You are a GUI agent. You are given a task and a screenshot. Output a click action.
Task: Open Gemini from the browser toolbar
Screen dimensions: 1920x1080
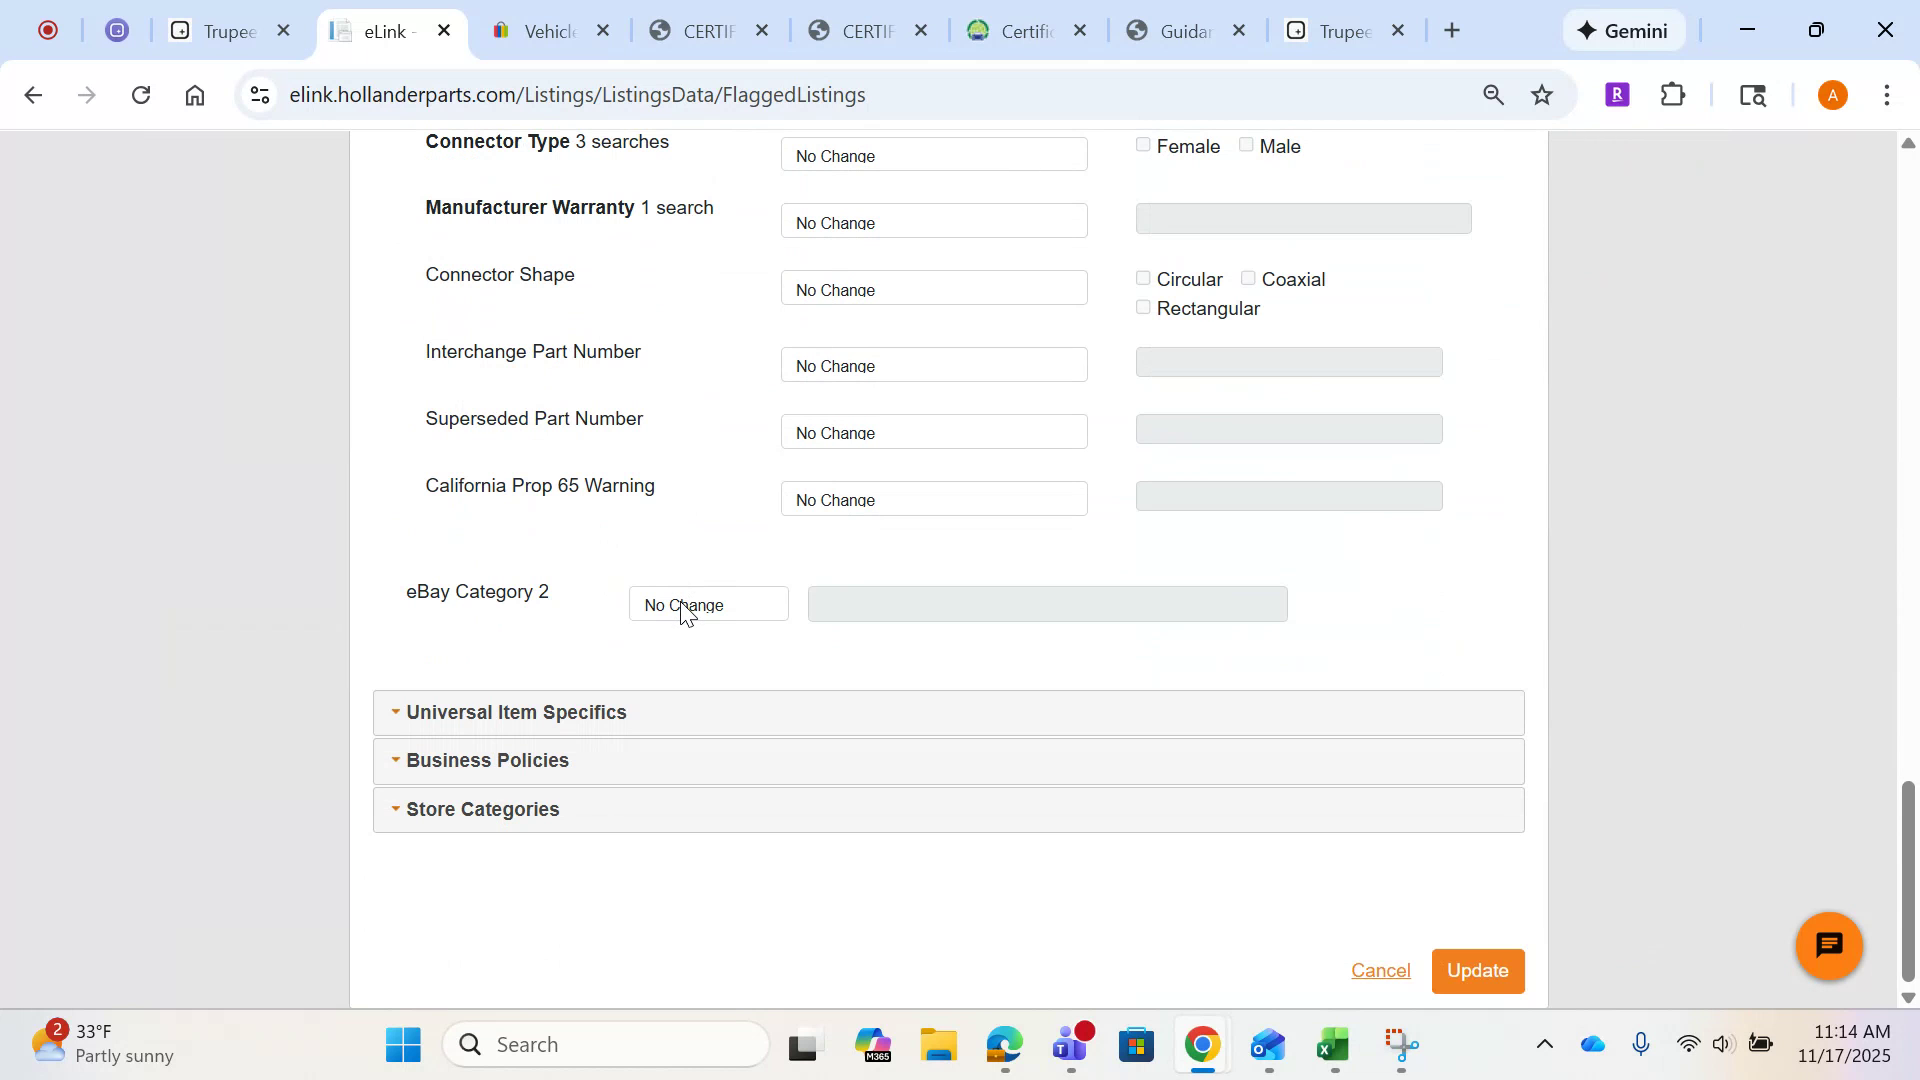pos(1622,30)
